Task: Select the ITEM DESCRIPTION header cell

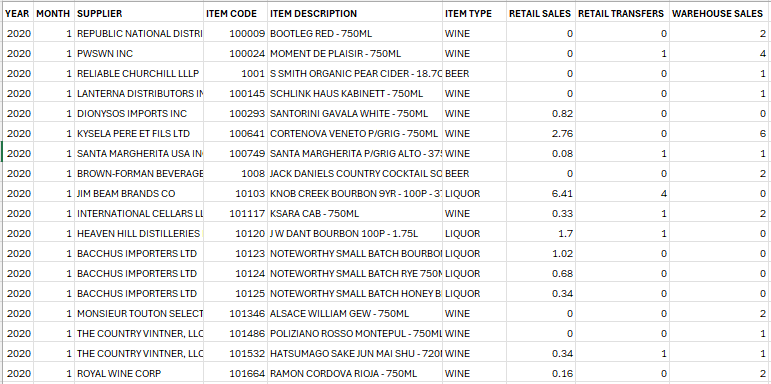Action: point(355,13)
